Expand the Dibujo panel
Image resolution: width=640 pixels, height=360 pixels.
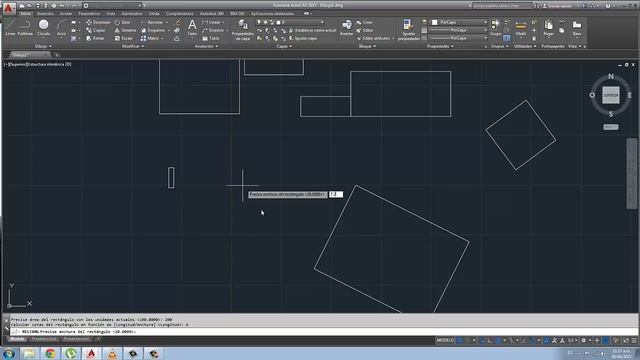click(x=42, y=46)
